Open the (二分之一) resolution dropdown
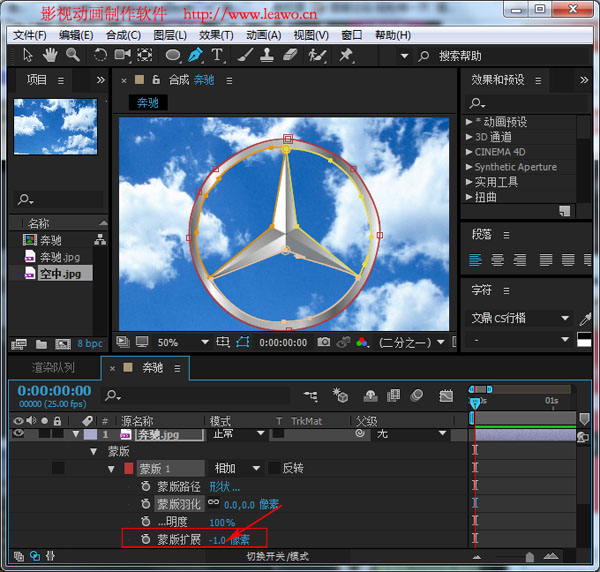The width and height of the screenshot is (600, 572). 412,342
